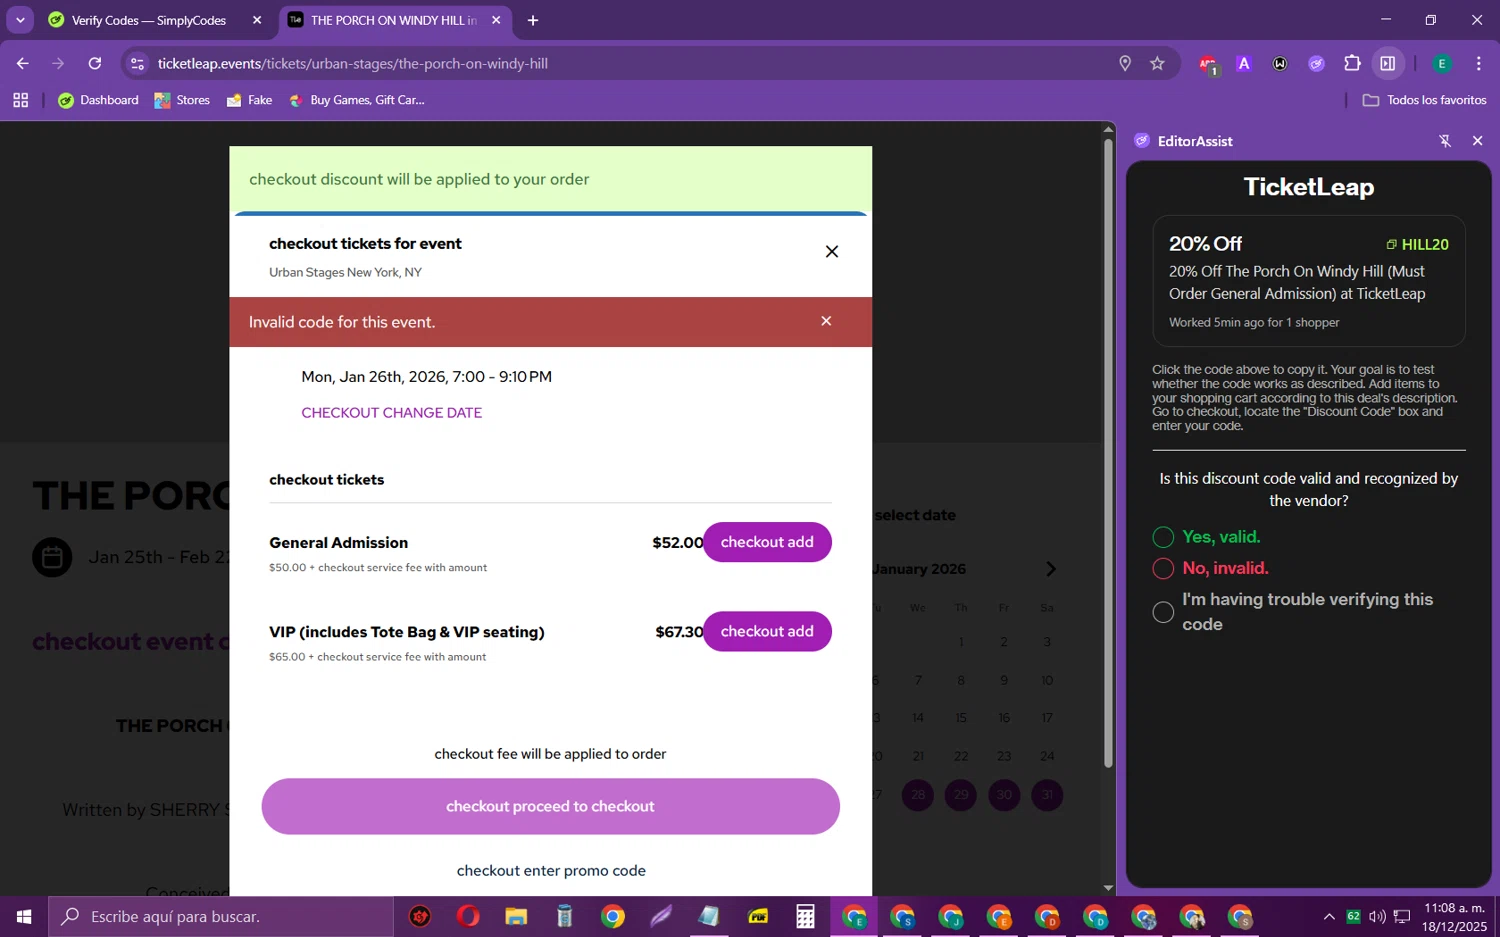Open the profile E avatar
1500x937 pixels.
[1442, 63]
